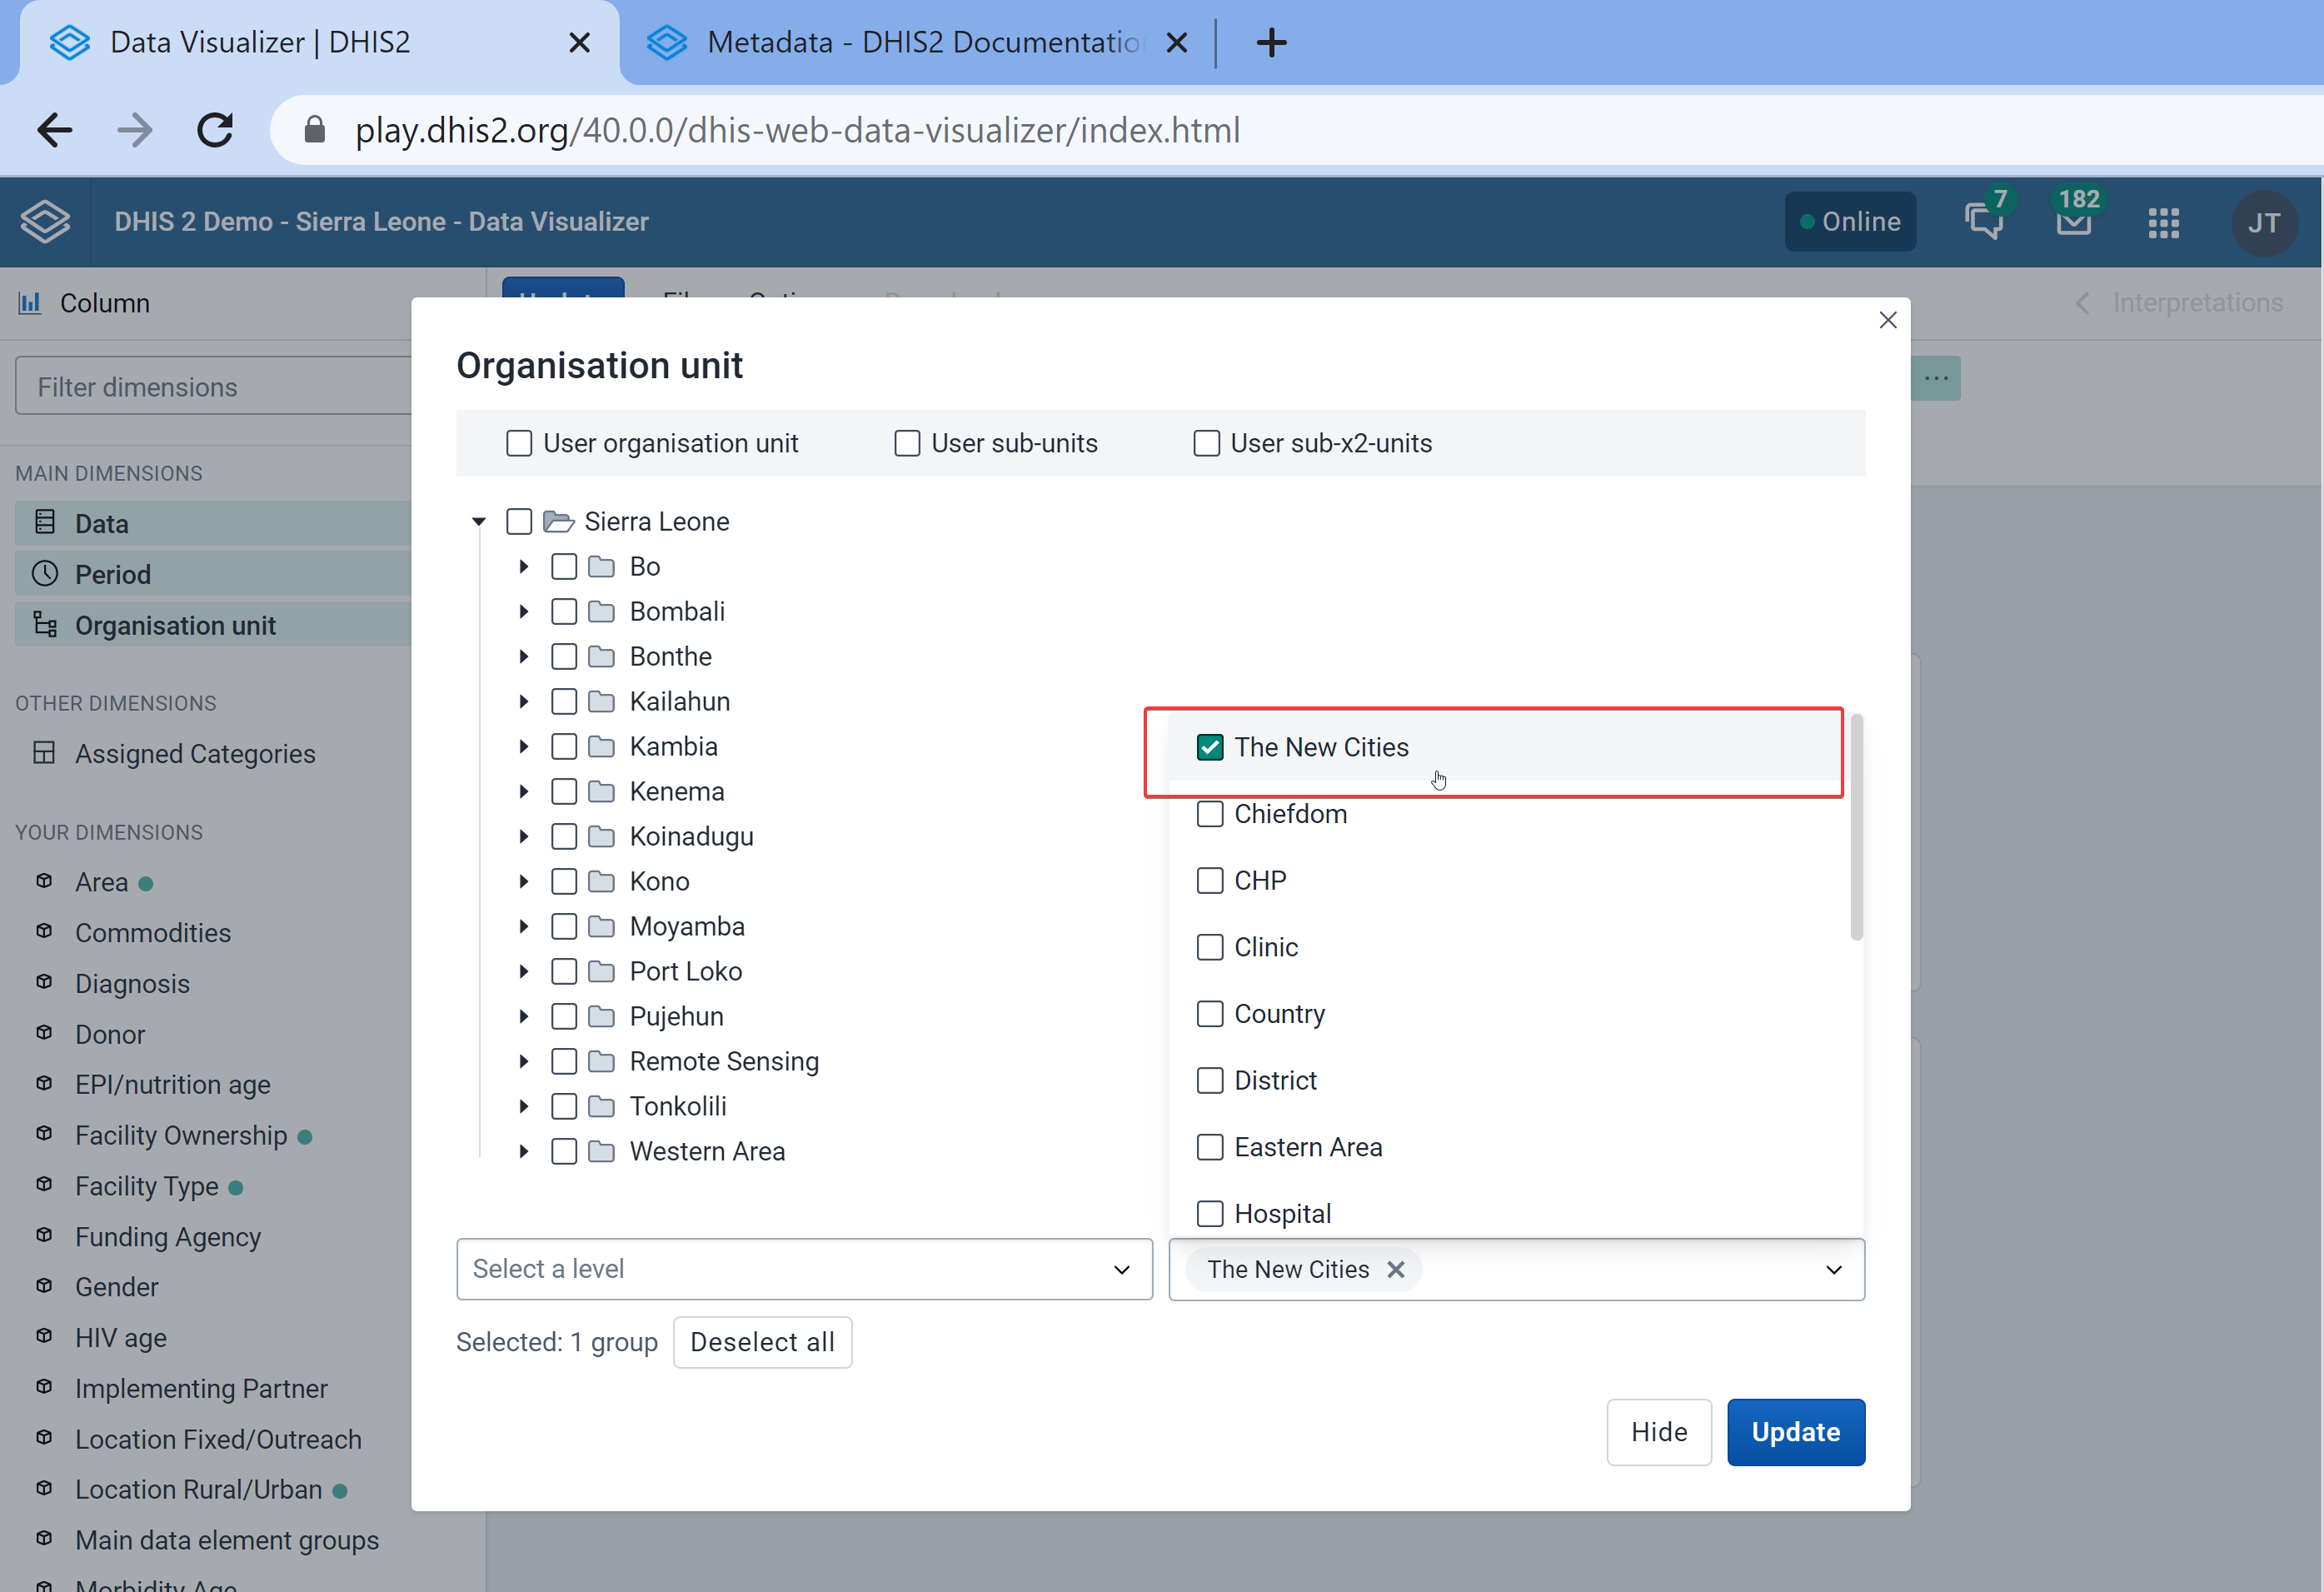Click the Organisation unit tree icon
2324x1592 pixels.
click(x=45, y=624)
